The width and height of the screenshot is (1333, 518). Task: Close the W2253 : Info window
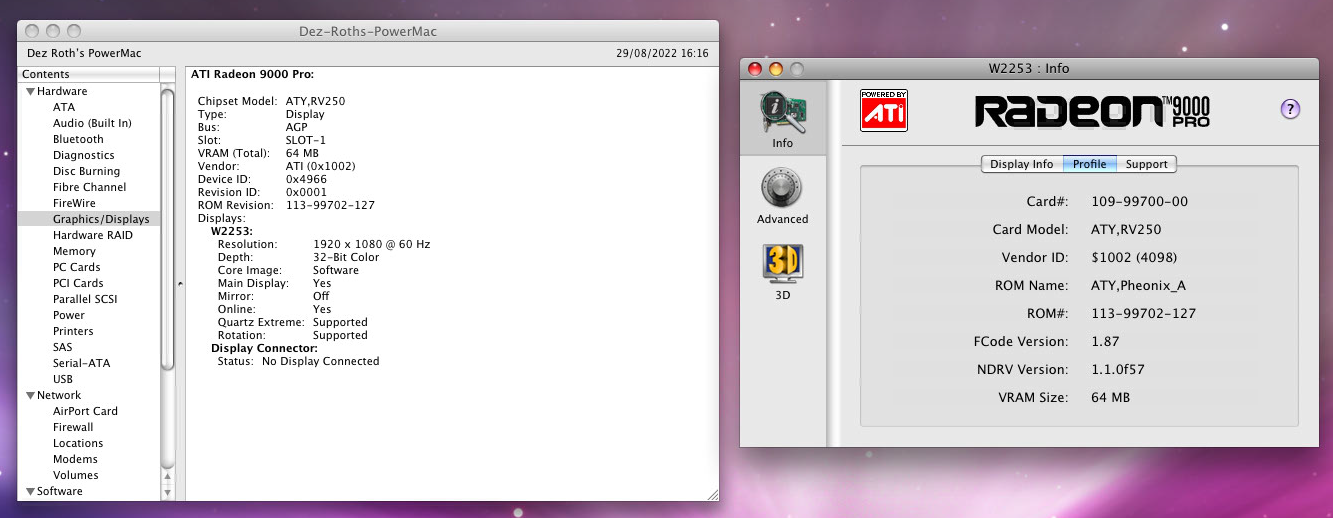coord(755,68)
